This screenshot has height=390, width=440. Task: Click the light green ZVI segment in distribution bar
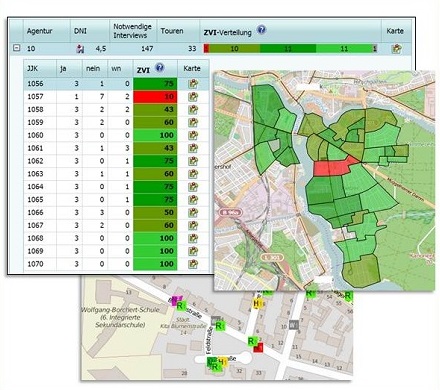pyautogui.click(x=344, y=49)
